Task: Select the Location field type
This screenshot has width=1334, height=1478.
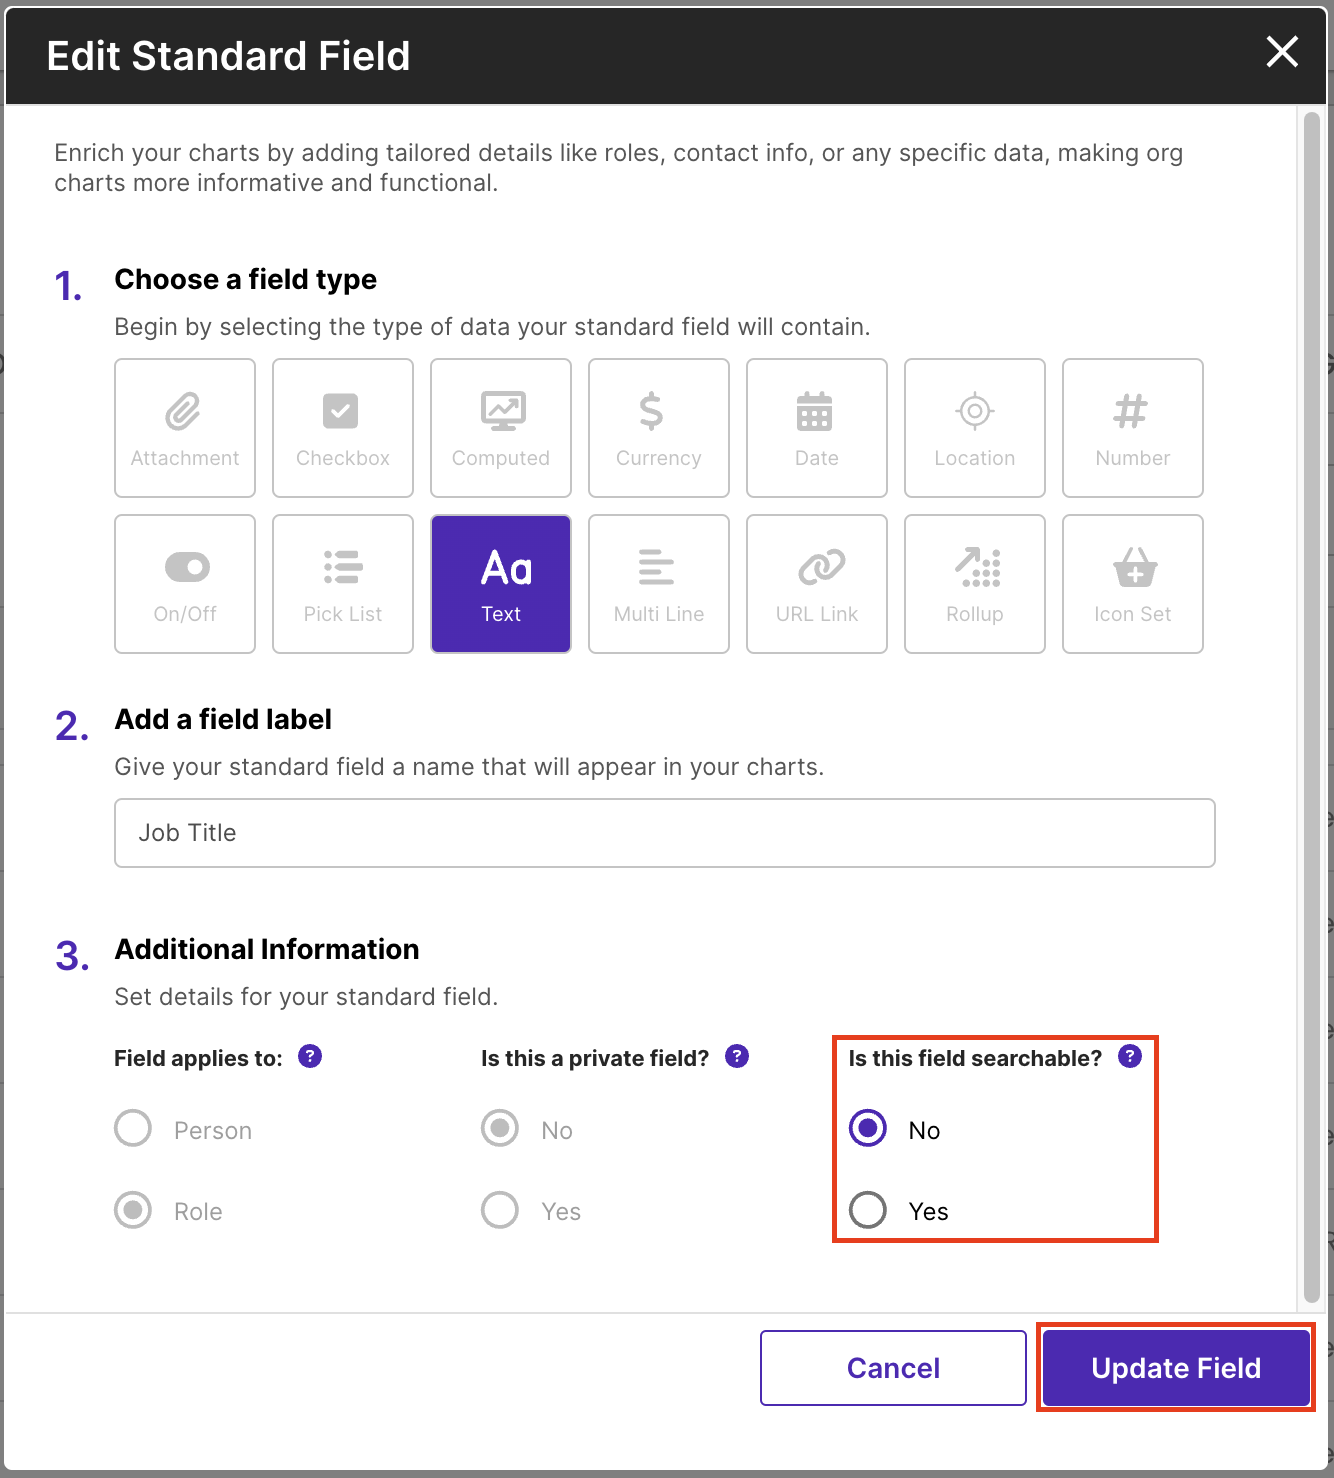Action: pos(975,428)
